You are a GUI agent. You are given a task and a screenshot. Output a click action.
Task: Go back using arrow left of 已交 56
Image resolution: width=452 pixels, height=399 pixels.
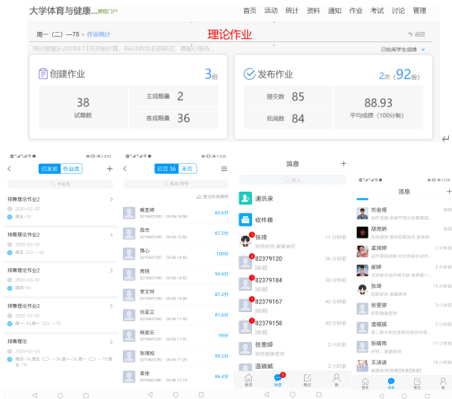[x=125, y=169]
